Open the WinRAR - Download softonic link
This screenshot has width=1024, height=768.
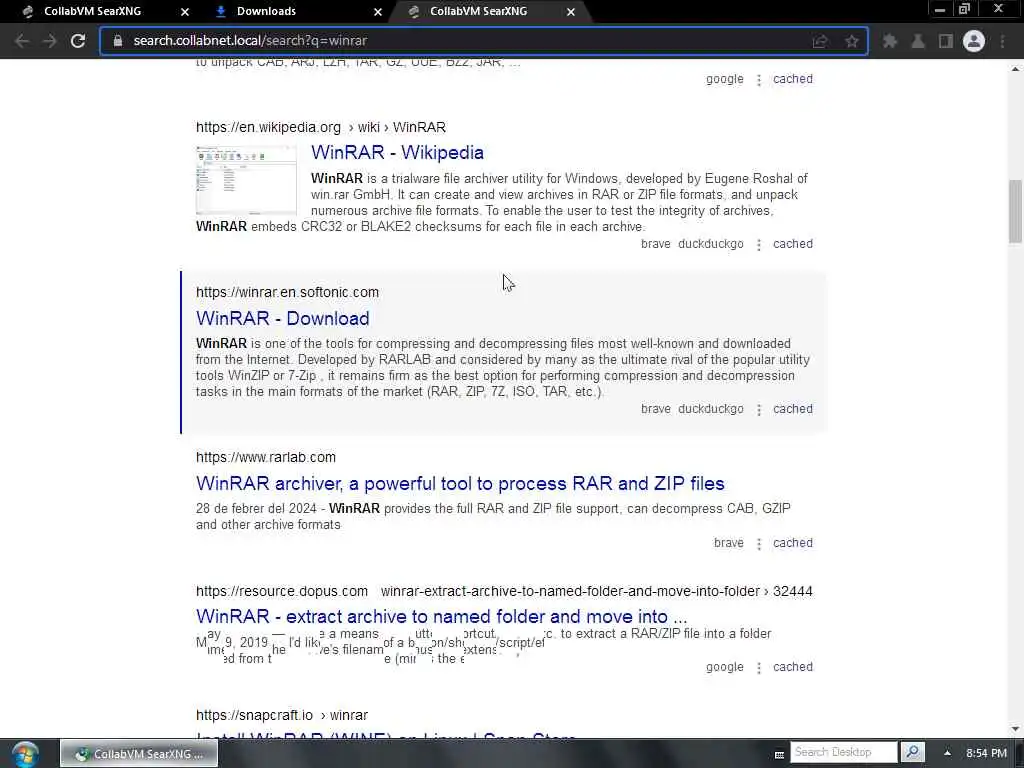[x=283, y=318]
